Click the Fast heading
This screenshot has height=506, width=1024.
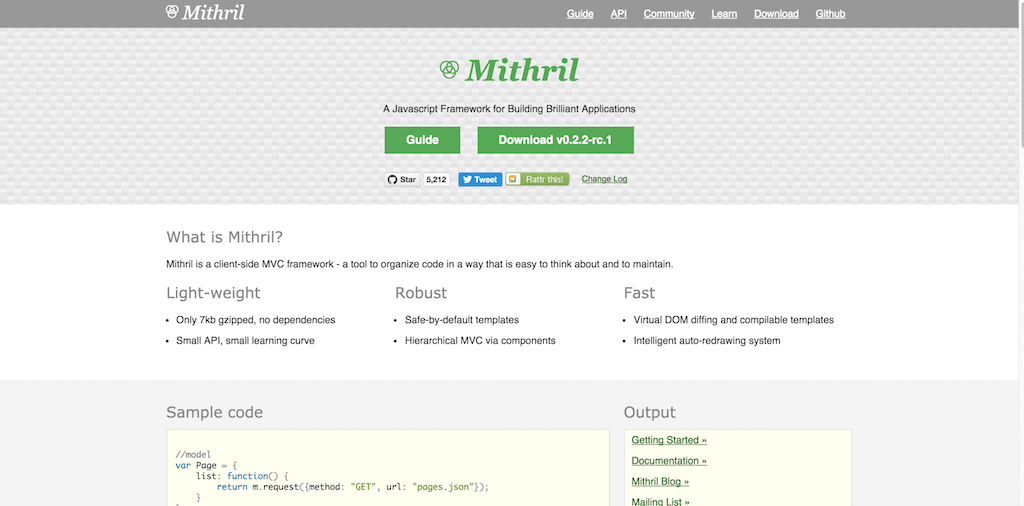point(639,293)
